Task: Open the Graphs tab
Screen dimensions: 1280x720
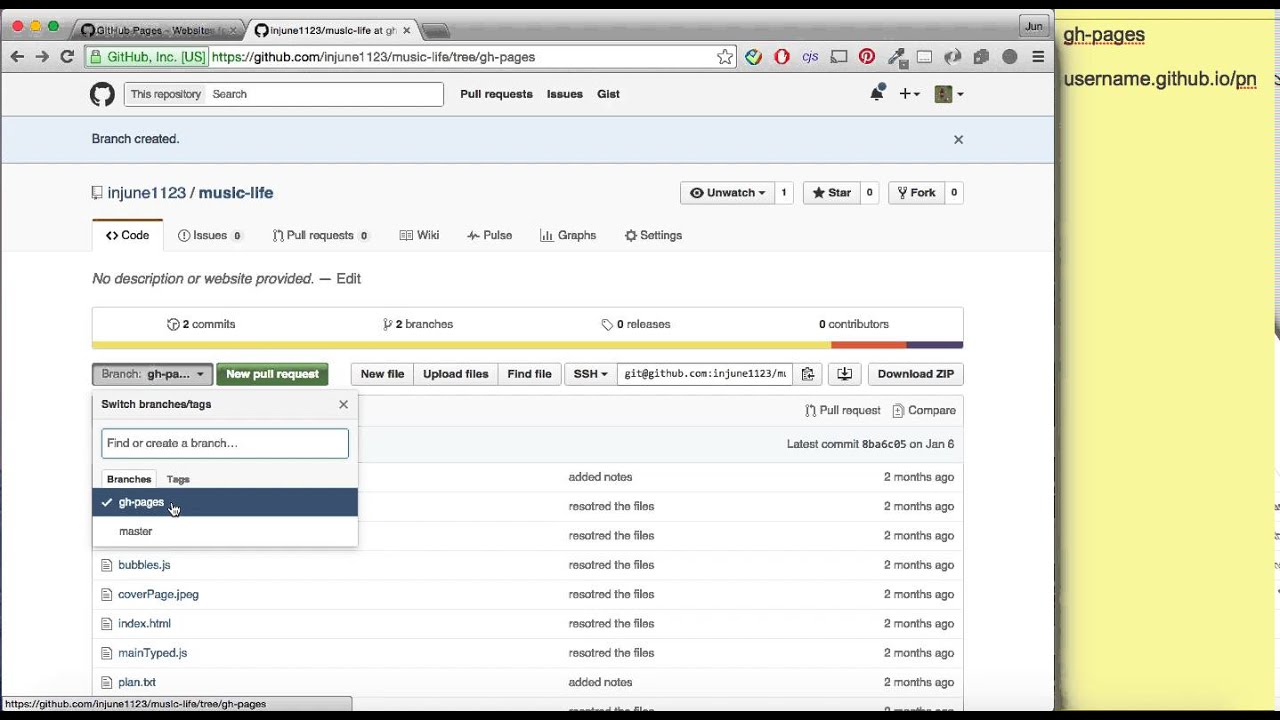Action: (x=568, y=236)
